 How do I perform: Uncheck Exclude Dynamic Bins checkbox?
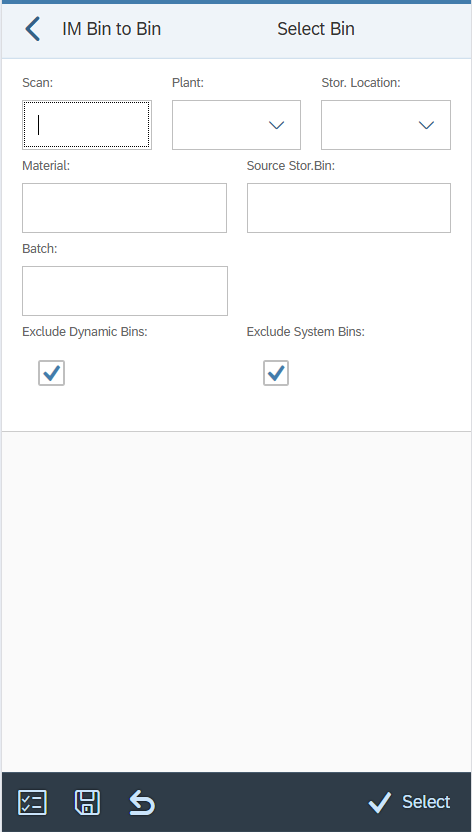(51, 373)
